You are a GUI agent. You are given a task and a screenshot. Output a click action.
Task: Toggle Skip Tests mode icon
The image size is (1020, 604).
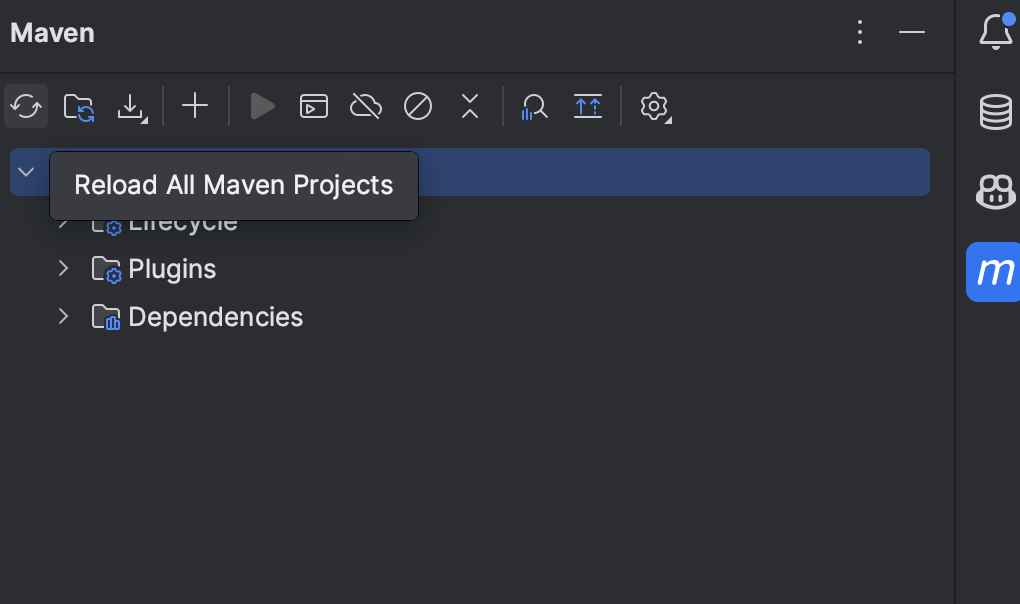click(x=418, y=106)
